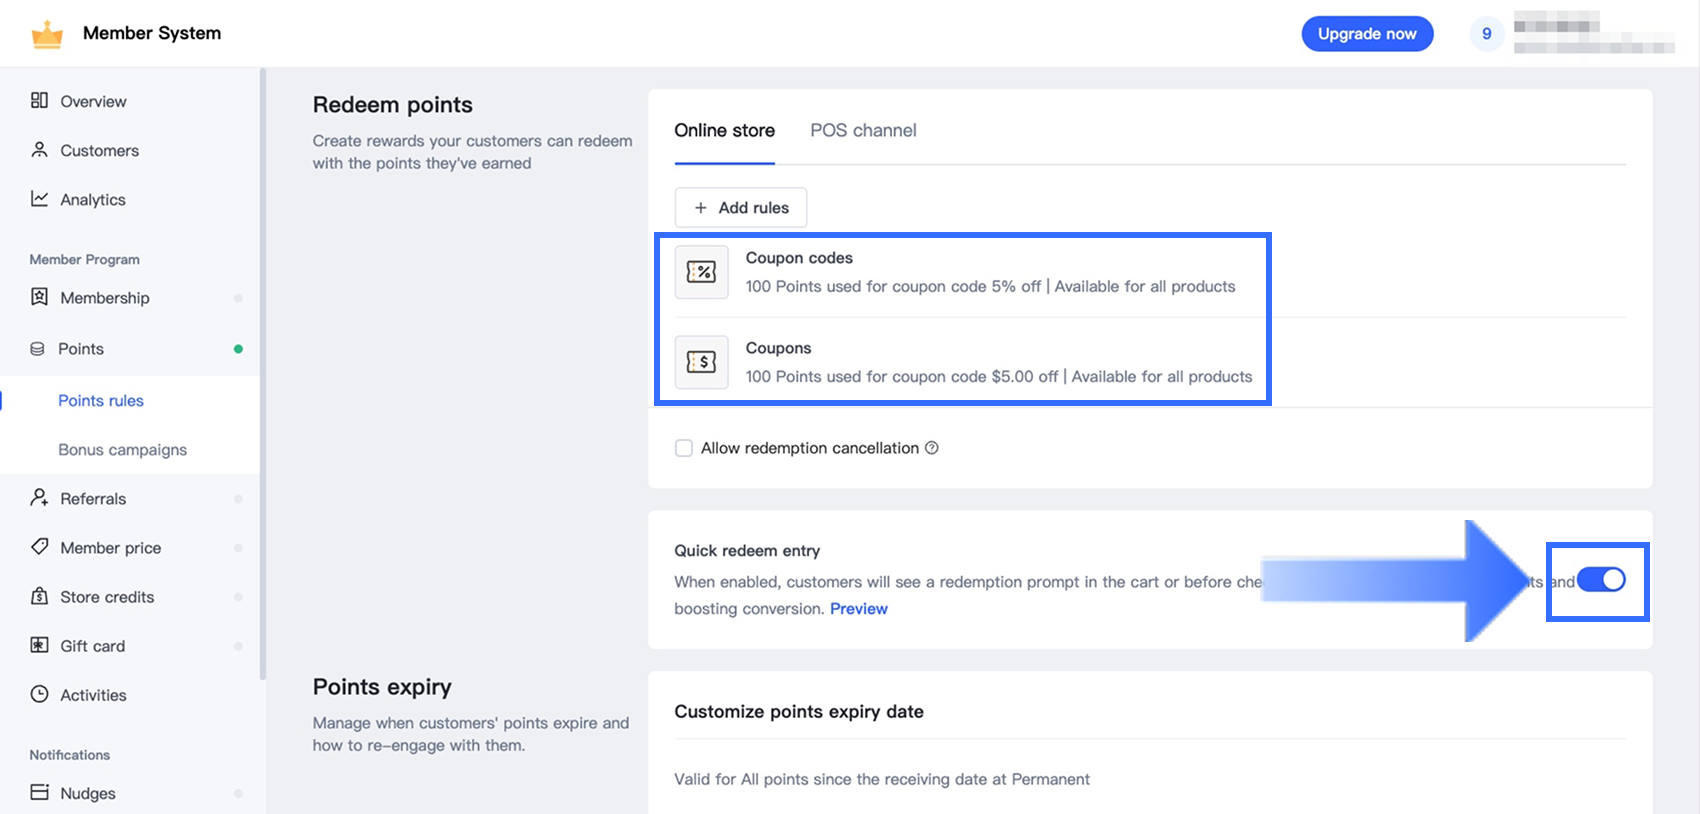Open Bonus campaigns in the sidebar

(122, 450)
